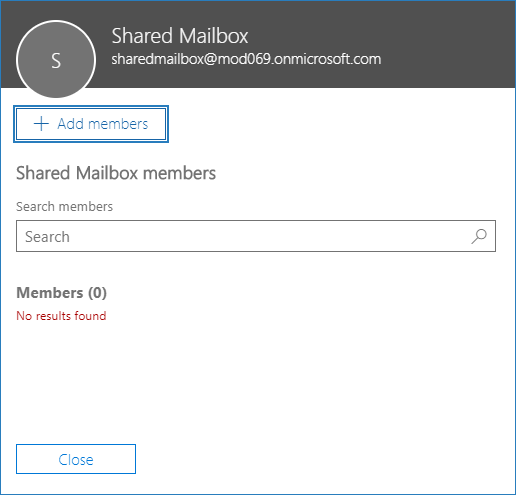This screenshot has width=516, height=495.
Task: Close the Shared Mailbox panel
Action: tap(76, 459)
